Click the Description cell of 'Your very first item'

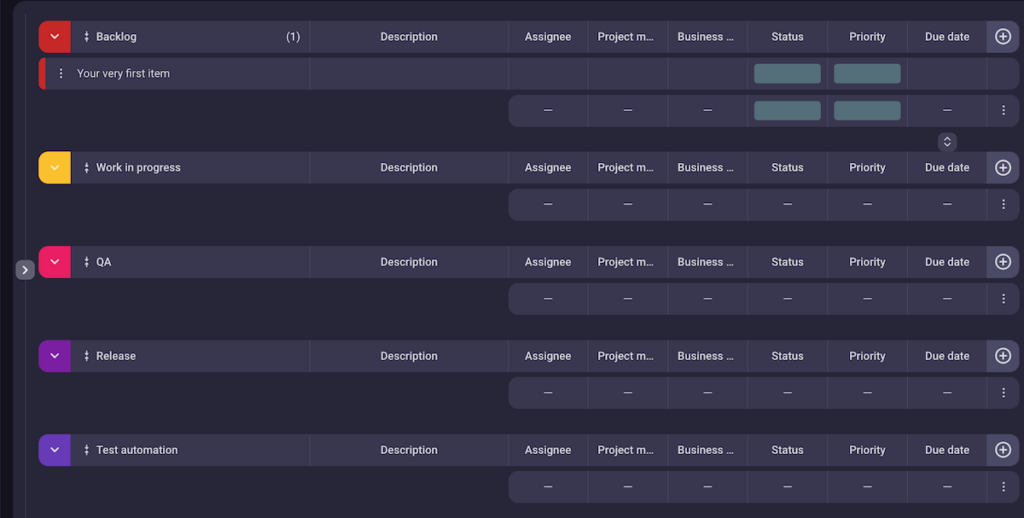(408, 74)
